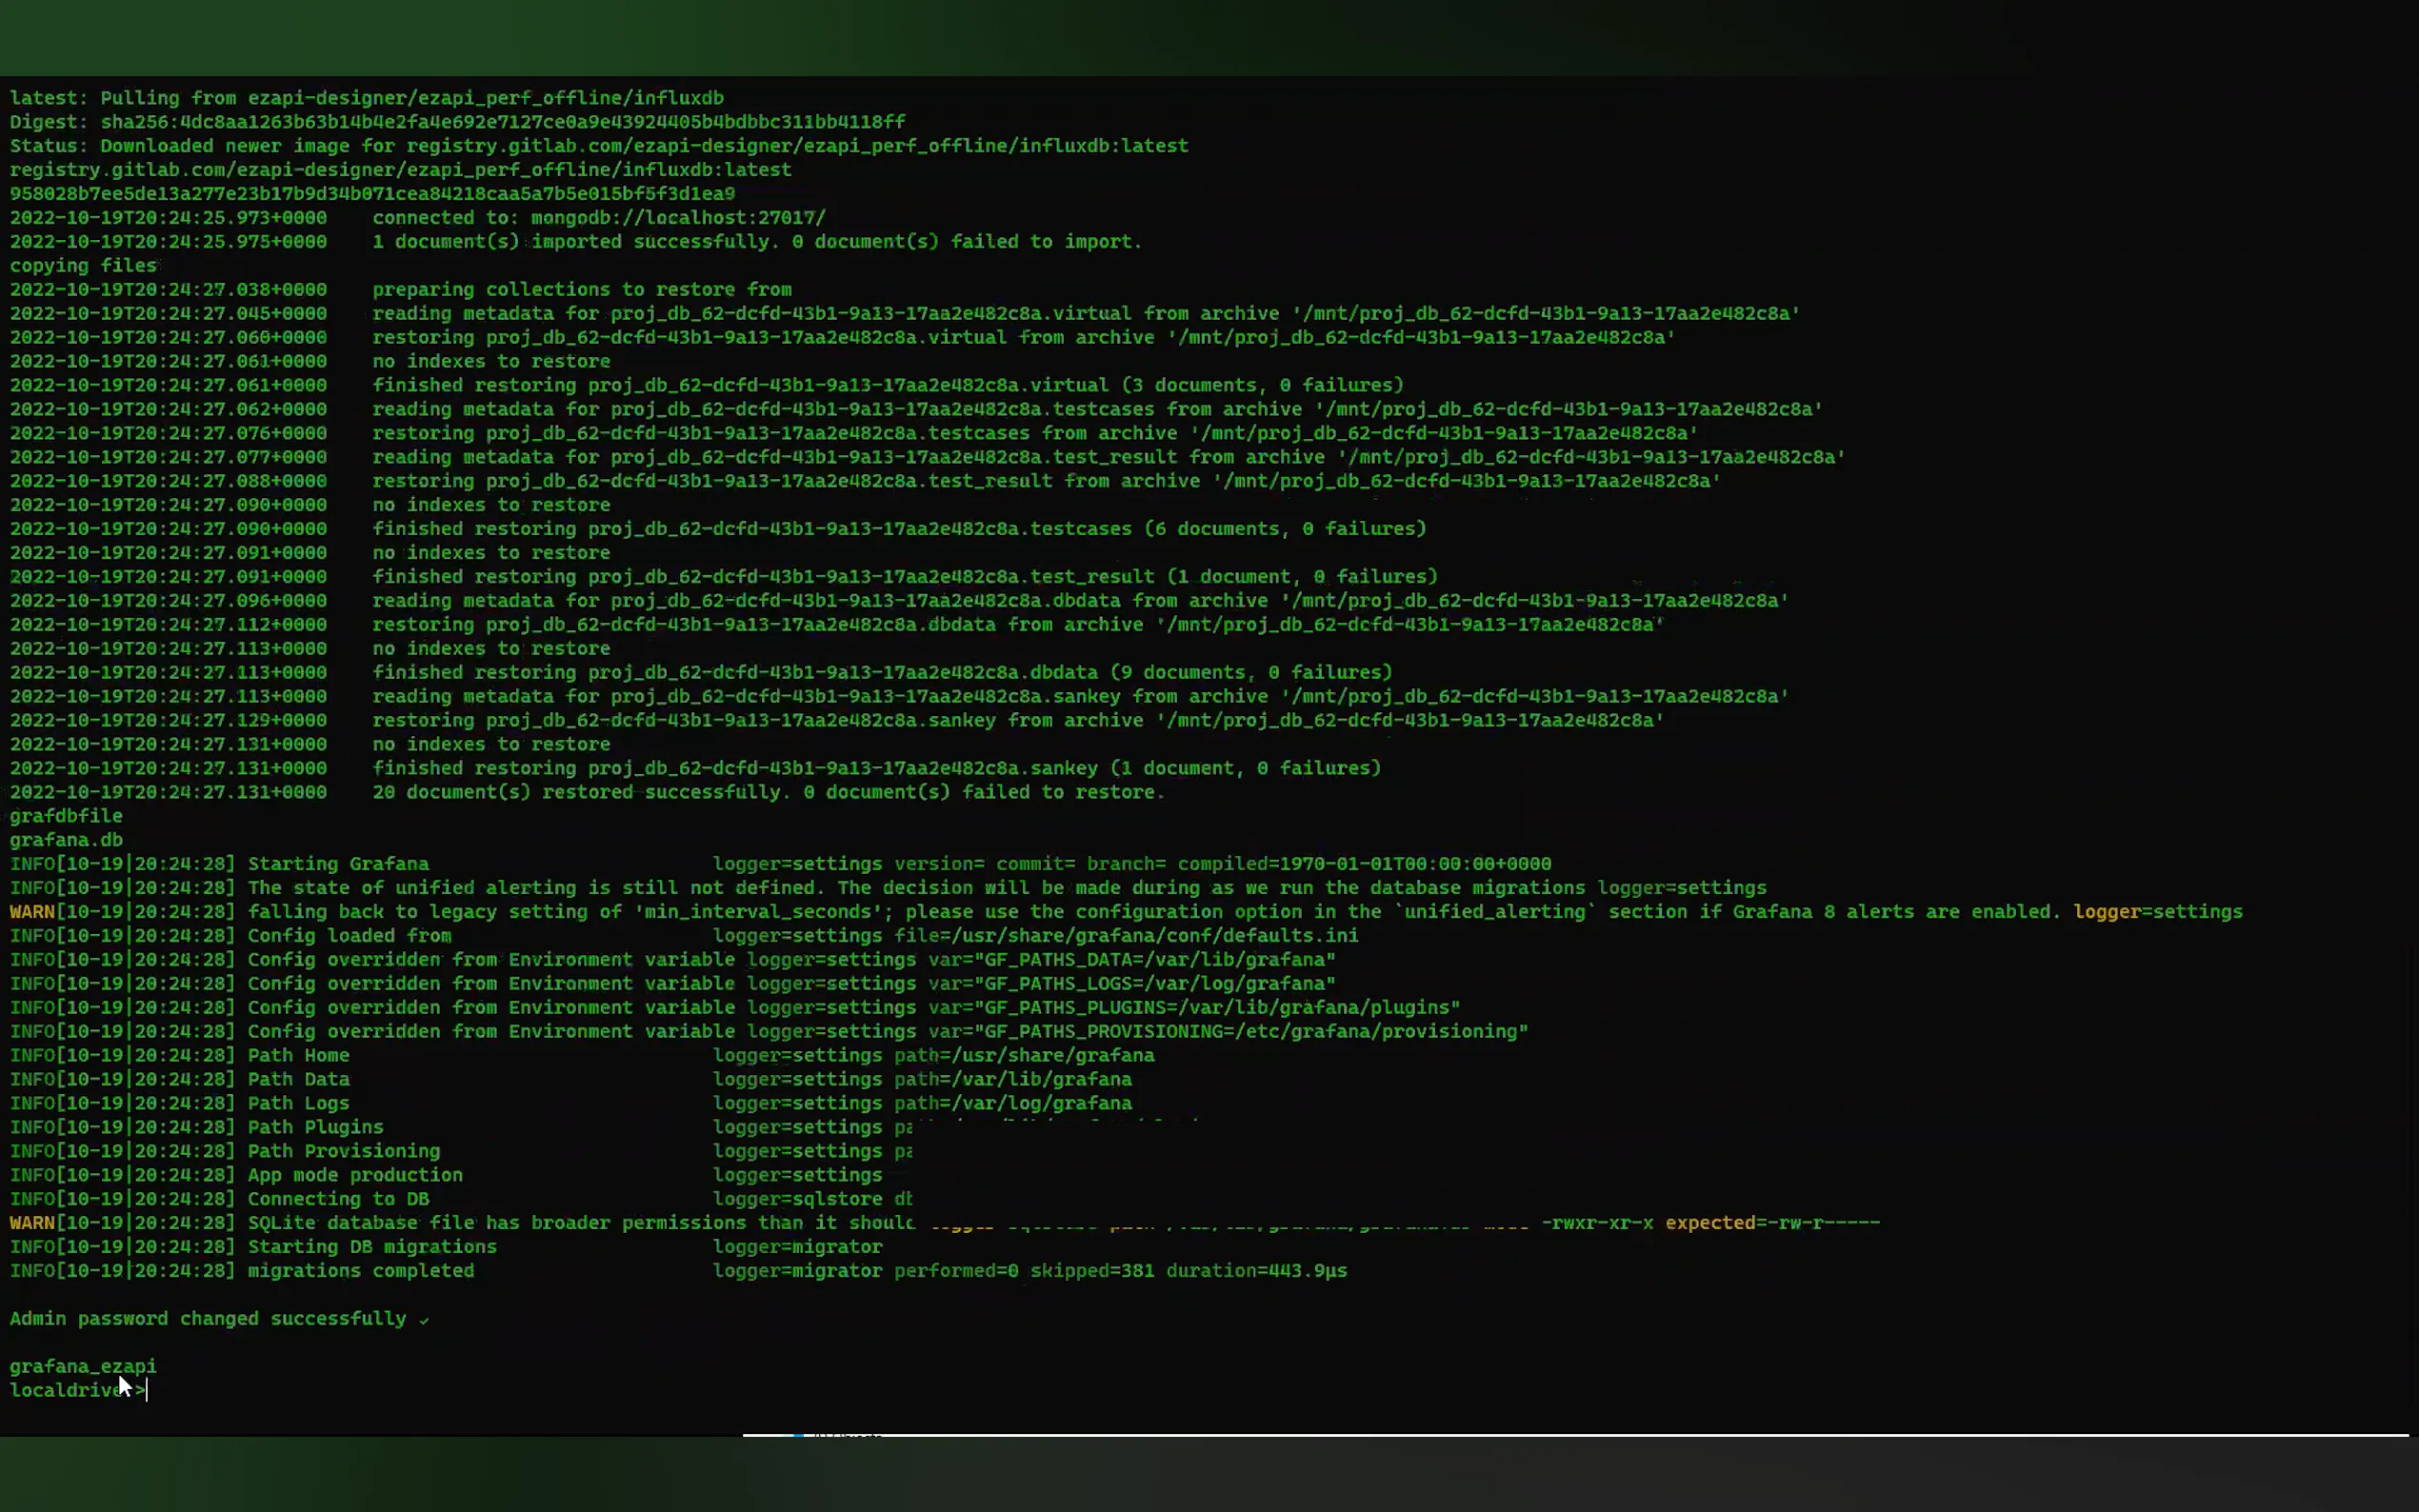
Task: Click the 'Starting Grafana' log entry
Action: 338,863
